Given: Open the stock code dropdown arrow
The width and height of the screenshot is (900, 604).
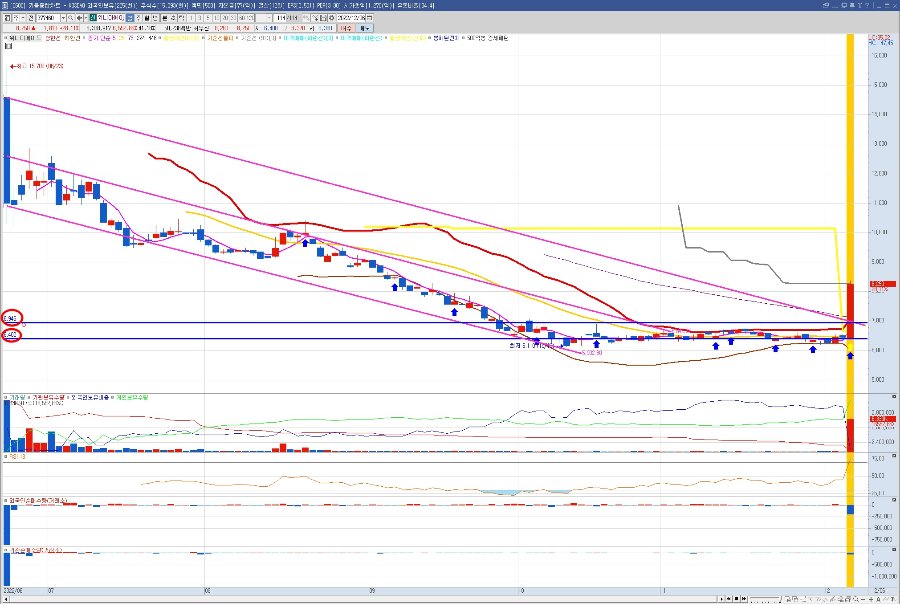Looking at the screenshot, I should coord(63,18).
